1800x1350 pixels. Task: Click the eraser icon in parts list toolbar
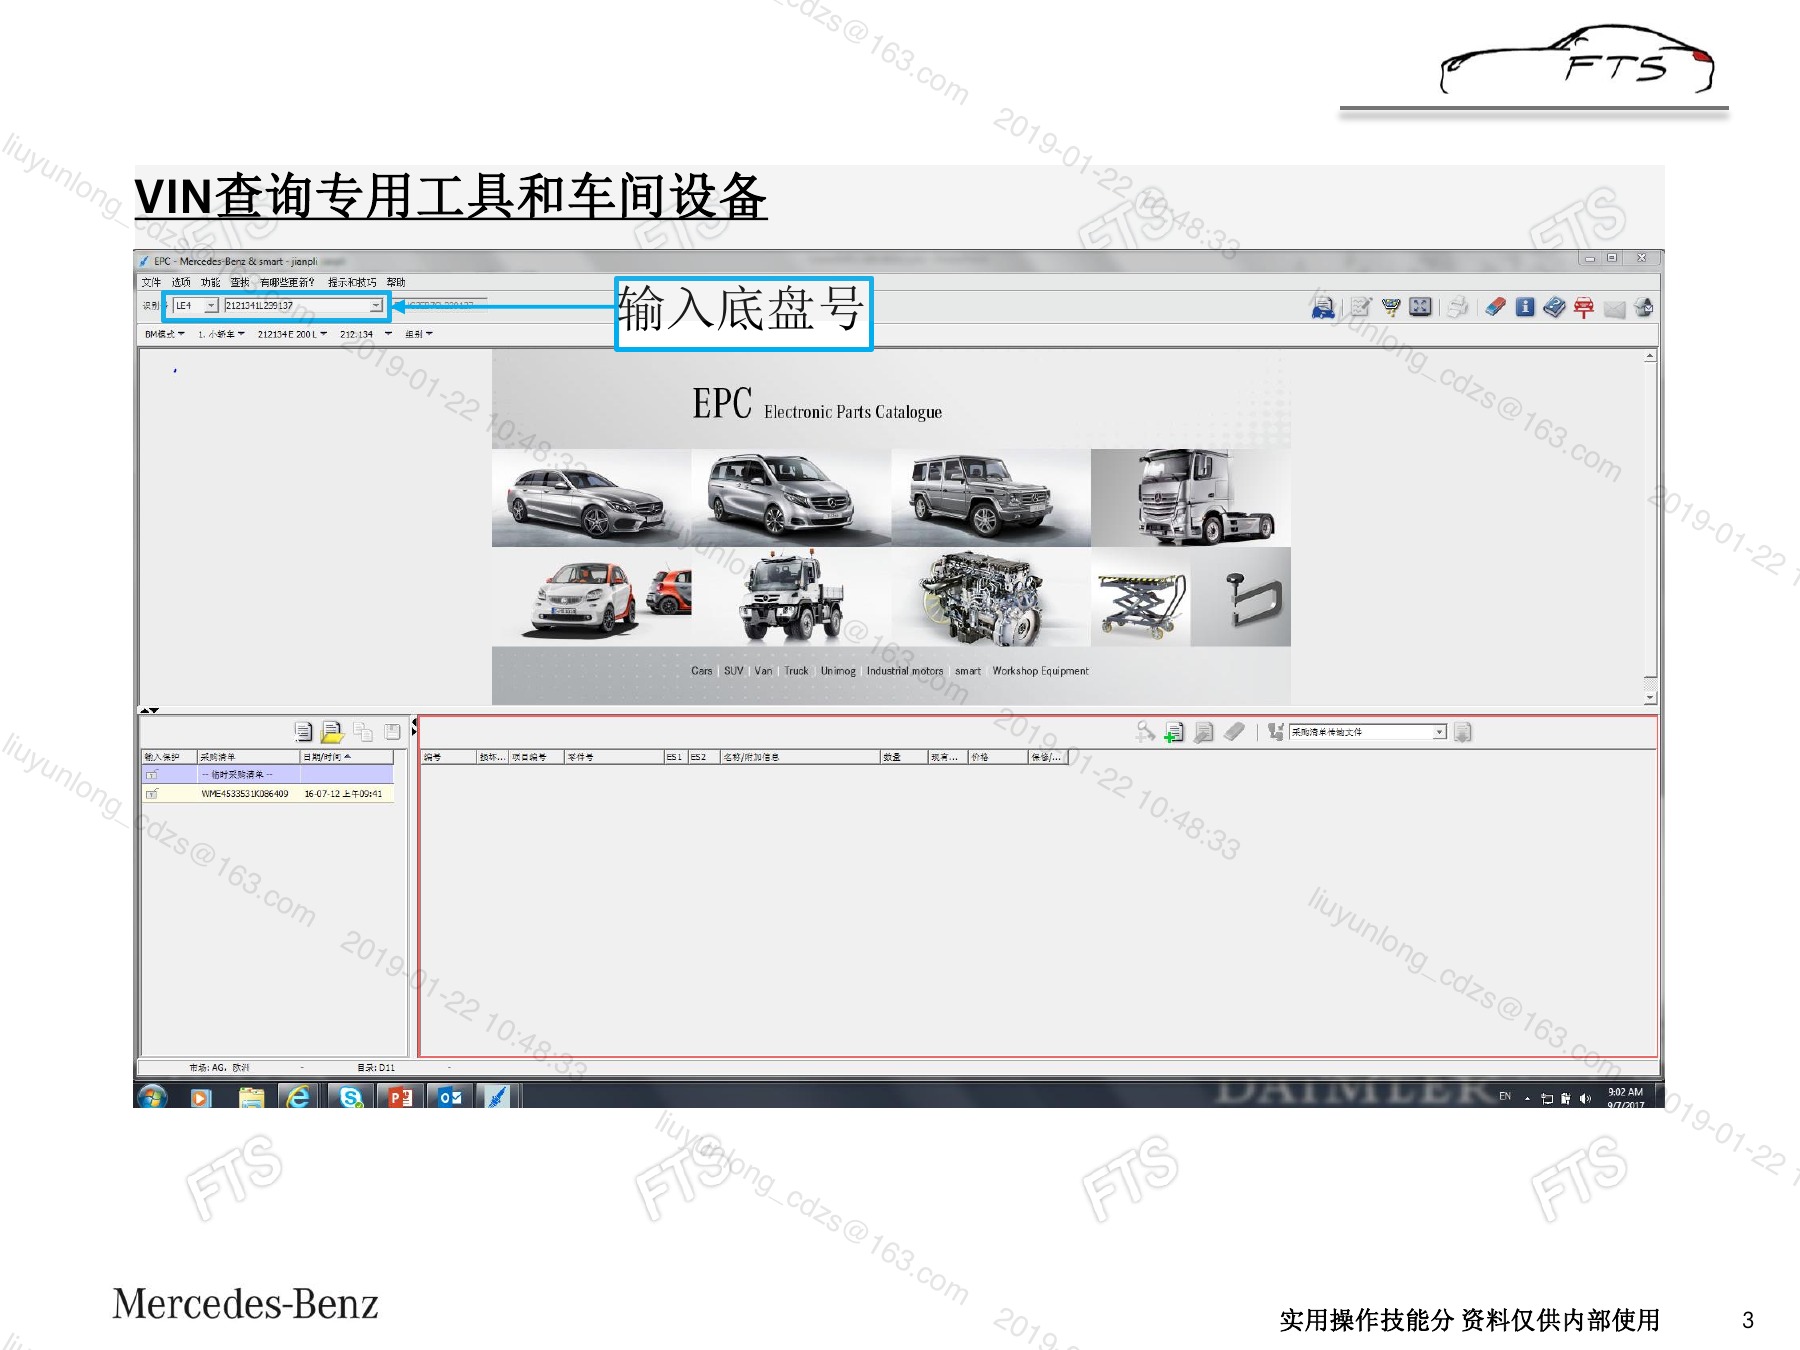click(x=1234, y=732)
